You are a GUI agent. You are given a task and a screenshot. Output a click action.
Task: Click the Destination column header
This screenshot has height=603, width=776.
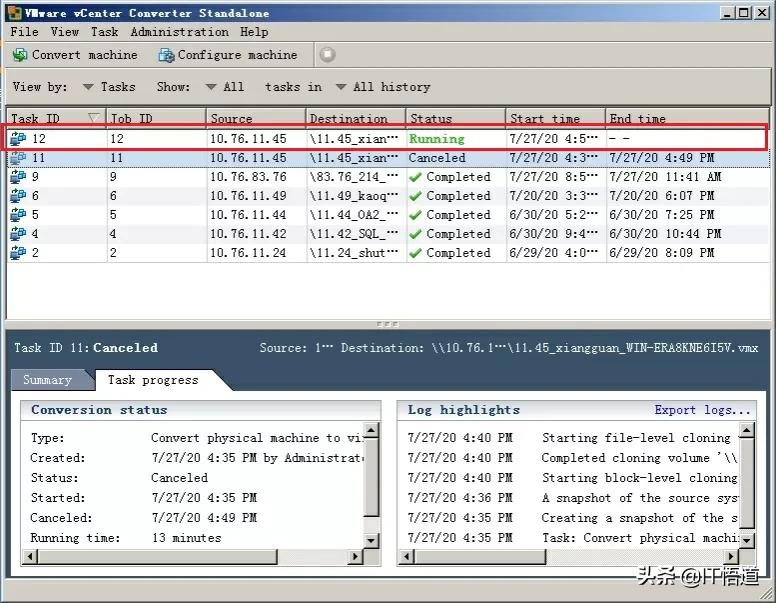pos(356,118)
